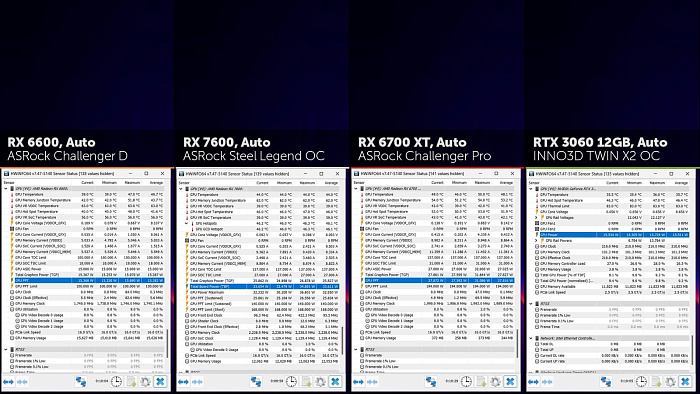Click Average column header in RTX 3060 window
The width and height of the screenshot is (700, 394).
tap(681, 183)
